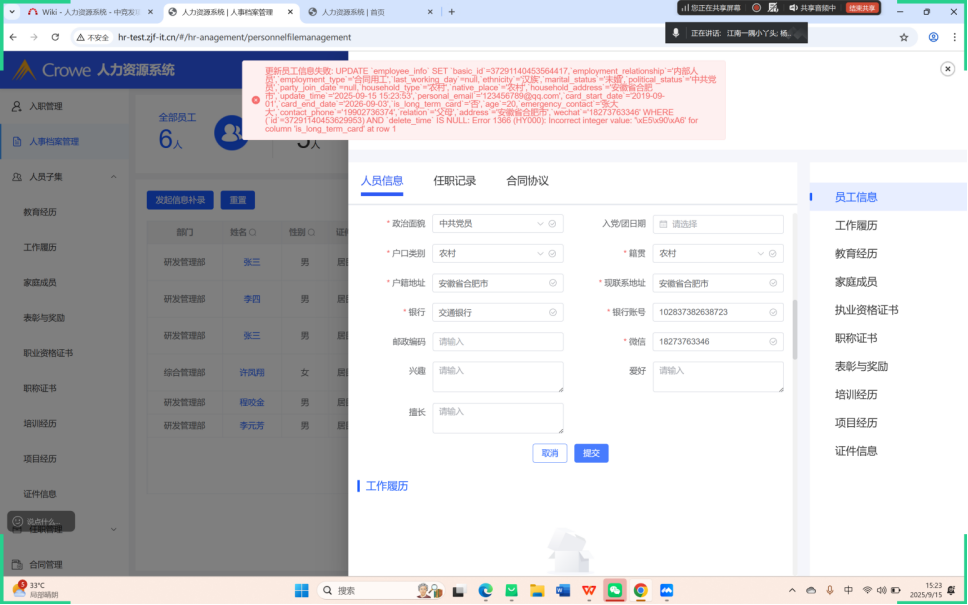This screenshot has height=605, width=968.
Task: Jump to 教育经历 in right anchor list
Action: pos(856,254)
